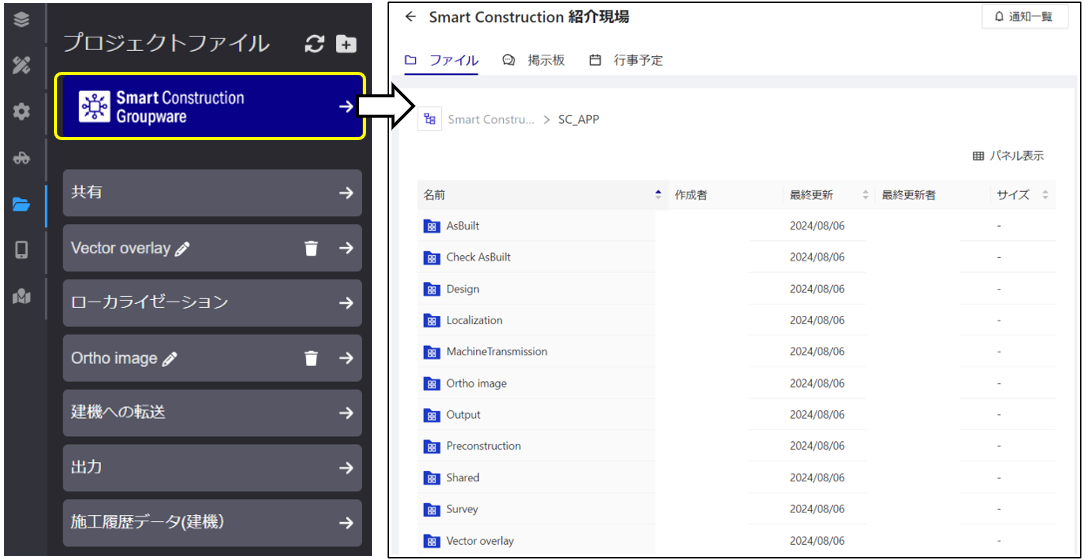Image resolution: width=1088 pixels, height=560 pixels.
Task: Rename Ortho image with pencil icon
Action: click(169, 359)
